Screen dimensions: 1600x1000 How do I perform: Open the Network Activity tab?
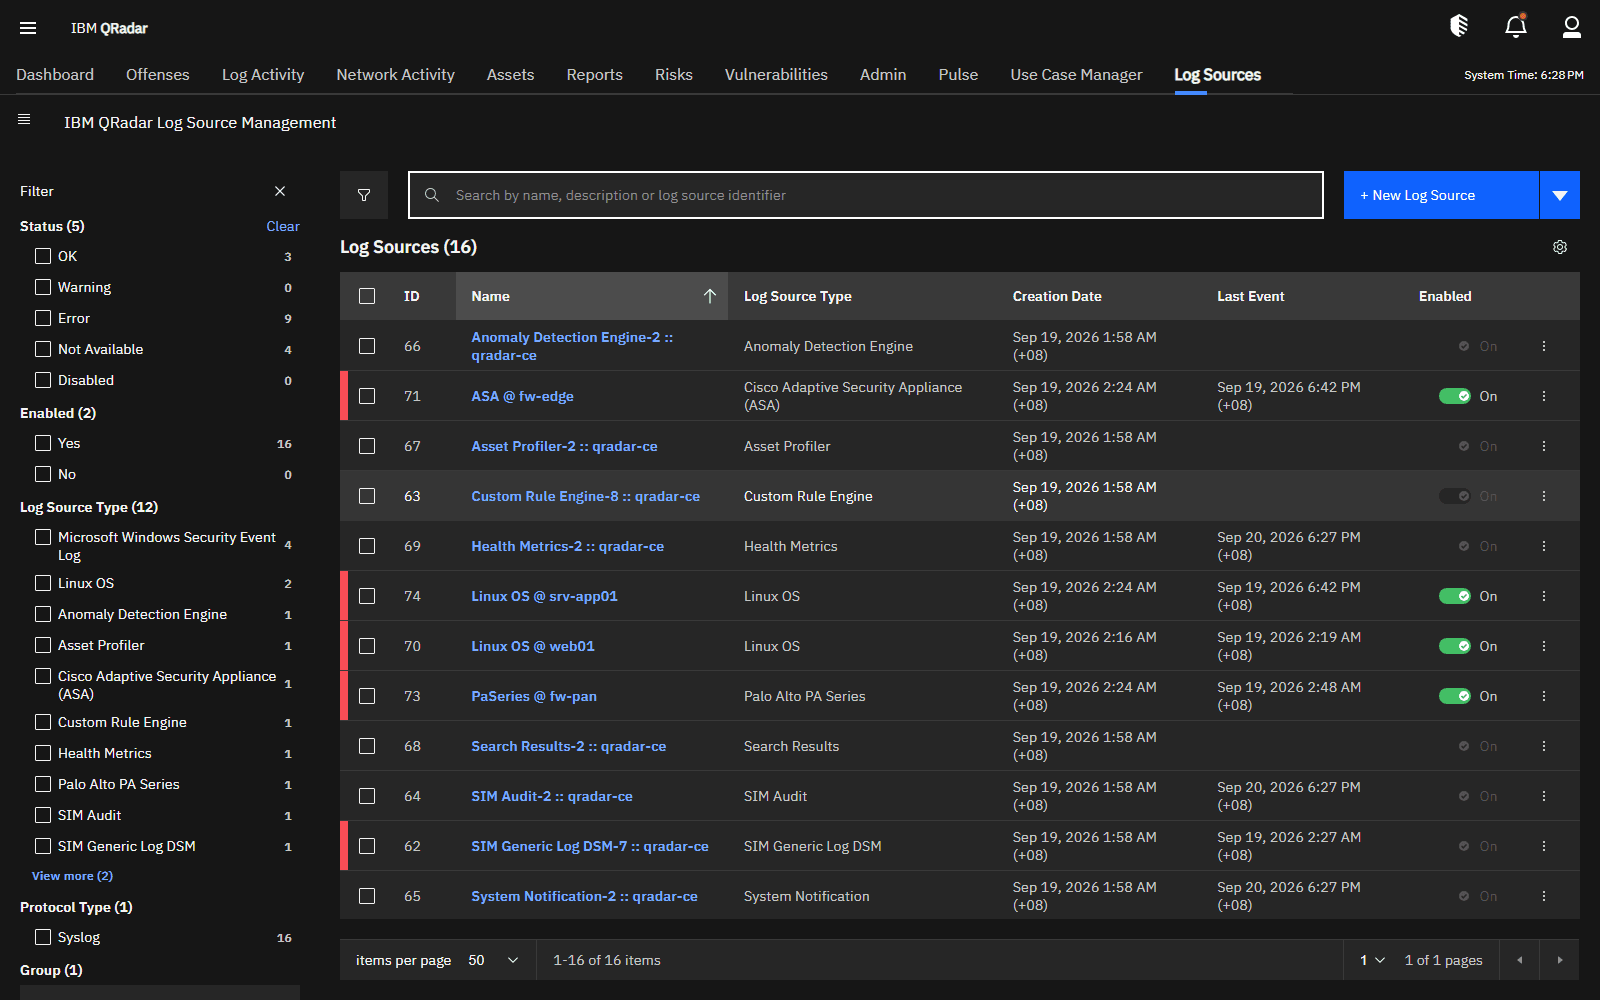396,75
